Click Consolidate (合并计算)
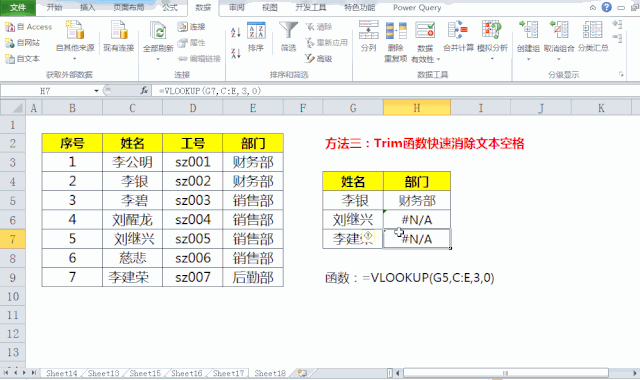Image resolution: width=640 pixels, height=380 pixels. pyautogui.click(x=458, y=36)
